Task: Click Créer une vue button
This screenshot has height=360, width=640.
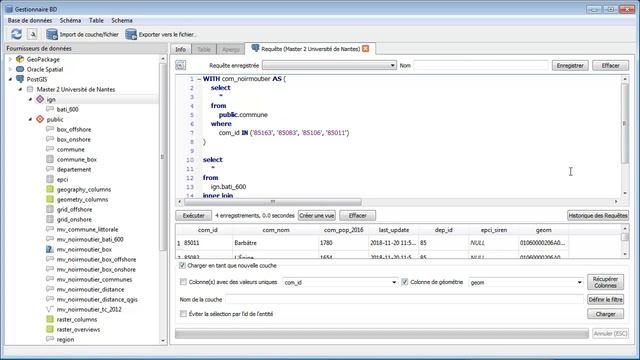Action: [x=317, y=215]
